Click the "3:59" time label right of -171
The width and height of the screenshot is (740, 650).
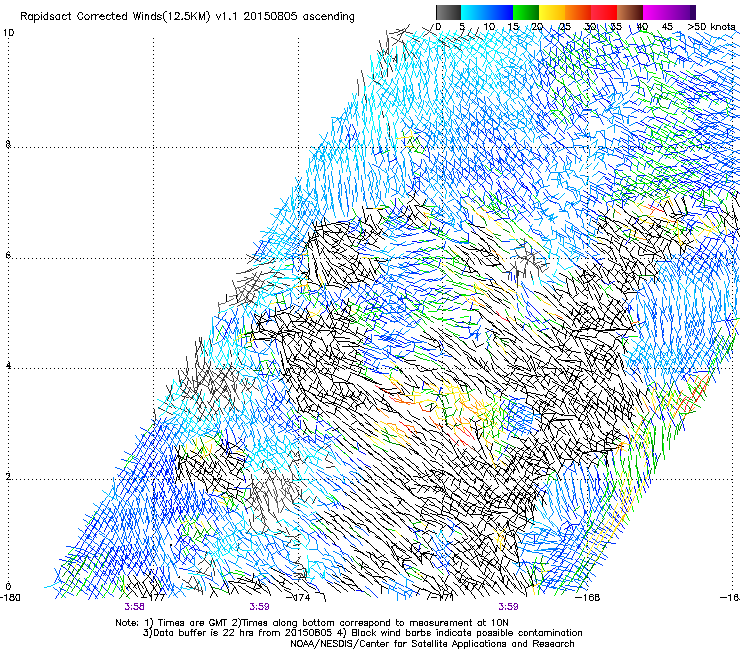click(508, 607)
